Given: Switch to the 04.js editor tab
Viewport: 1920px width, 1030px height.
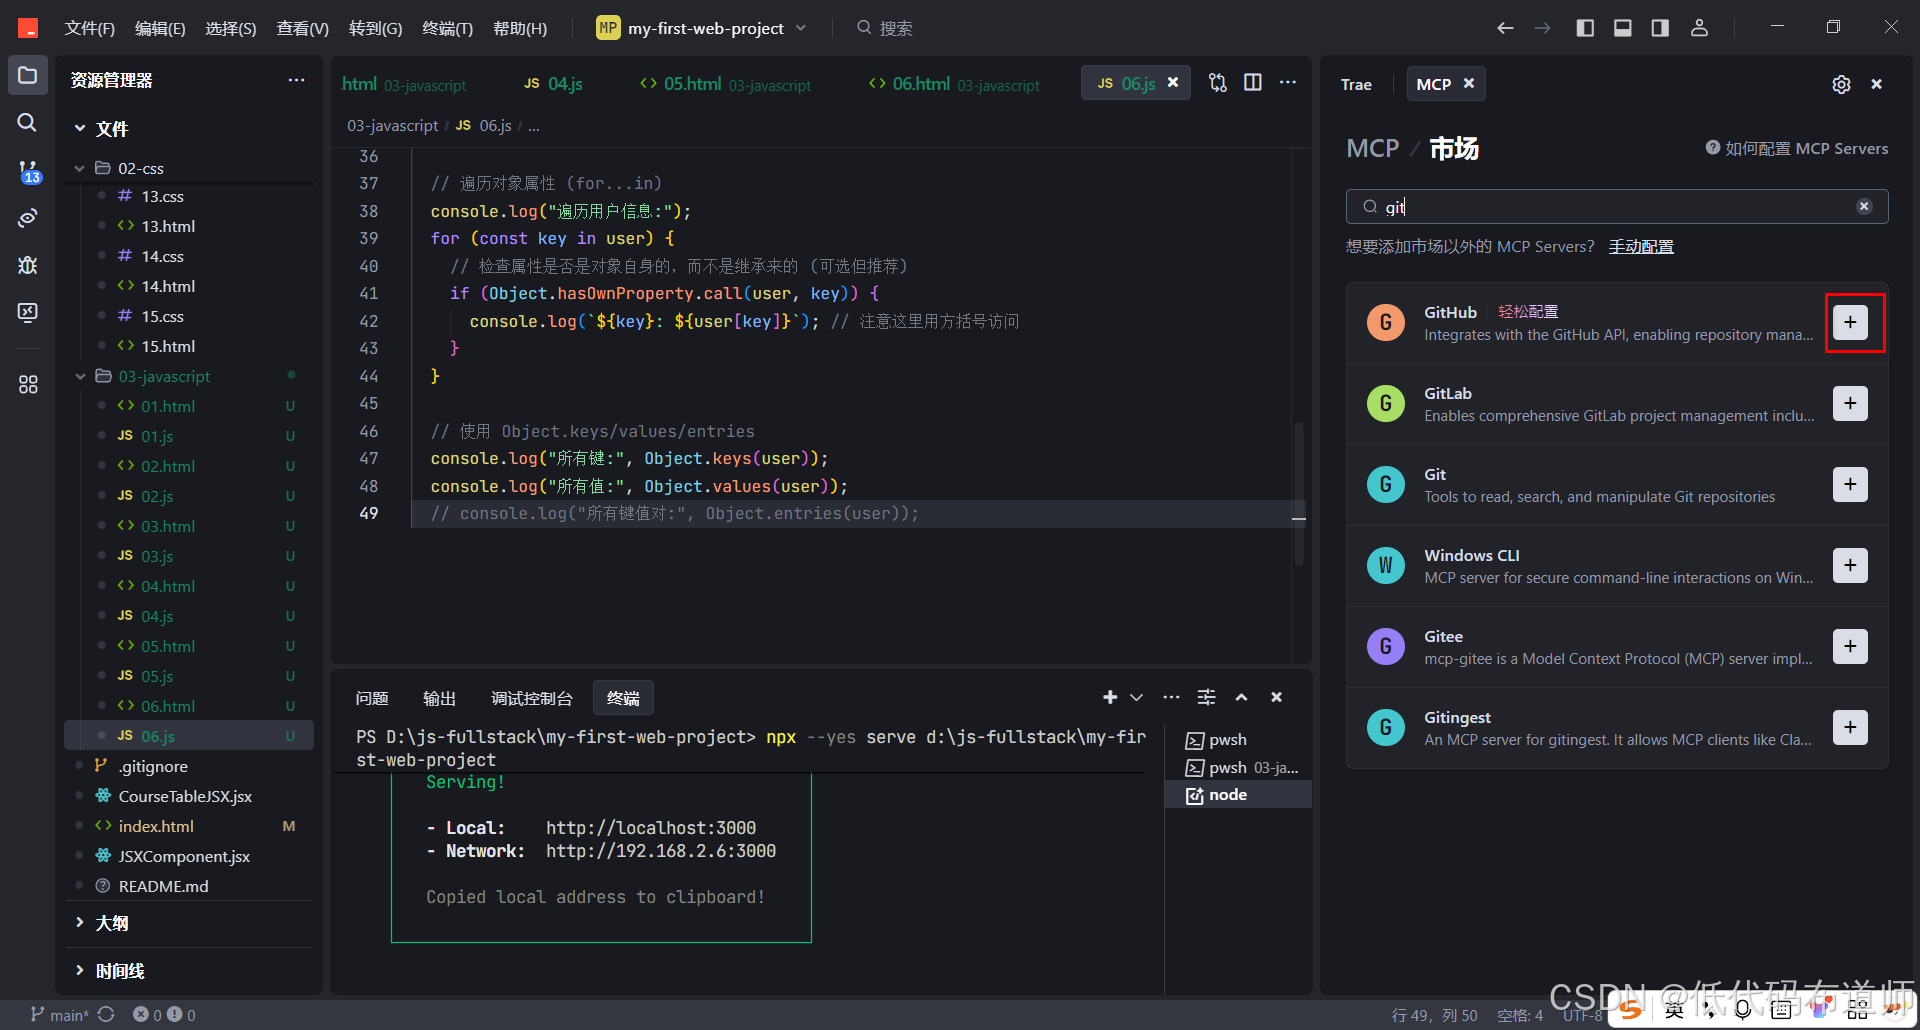Looking at the screenshot, I should coord(554,84).
